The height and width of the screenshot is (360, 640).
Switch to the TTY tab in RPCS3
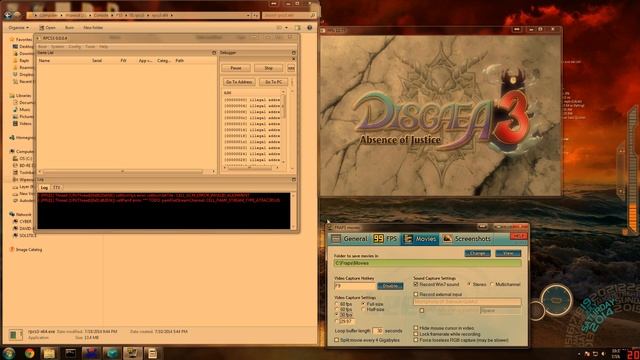click(x=57, y=188)
